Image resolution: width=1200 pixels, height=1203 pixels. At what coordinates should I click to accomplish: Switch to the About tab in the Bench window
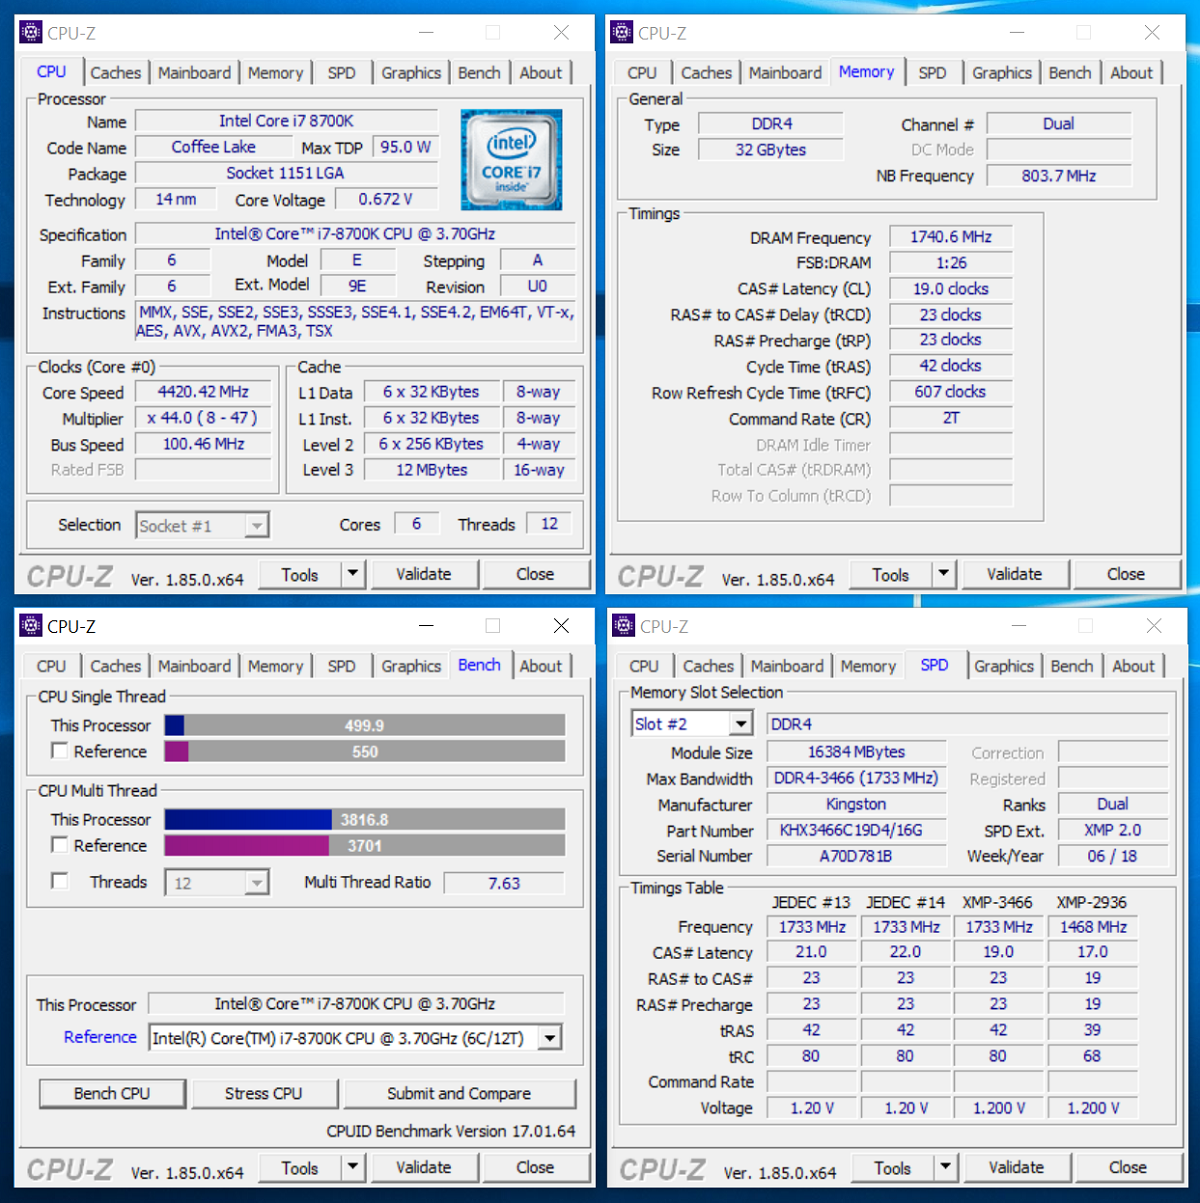541,666
